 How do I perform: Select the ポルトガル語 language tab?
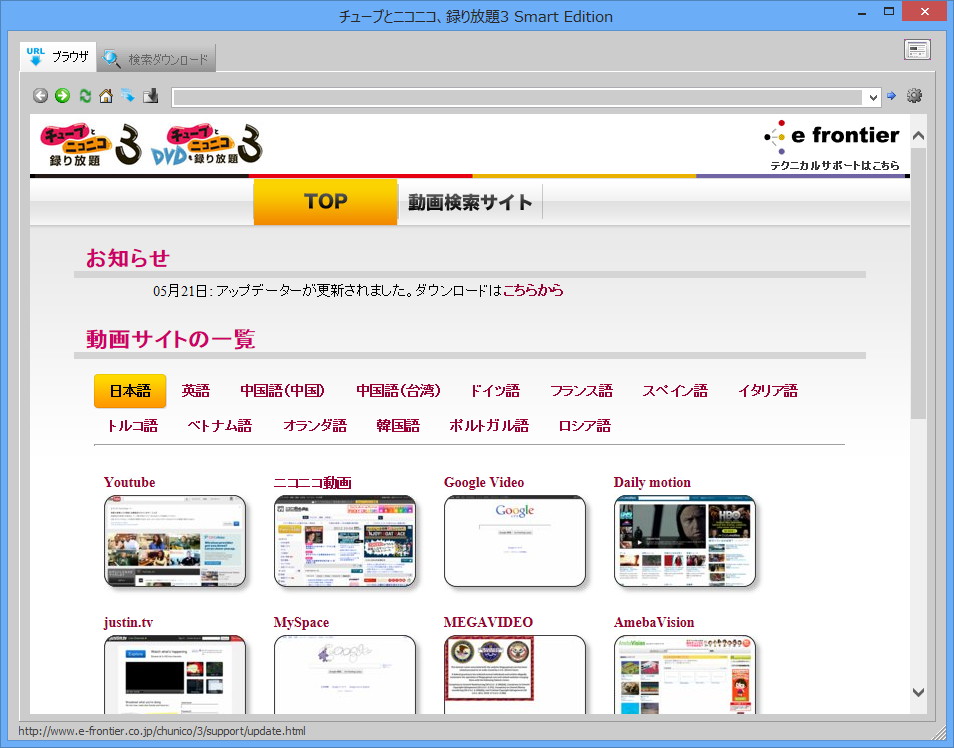tap(489, 425)
